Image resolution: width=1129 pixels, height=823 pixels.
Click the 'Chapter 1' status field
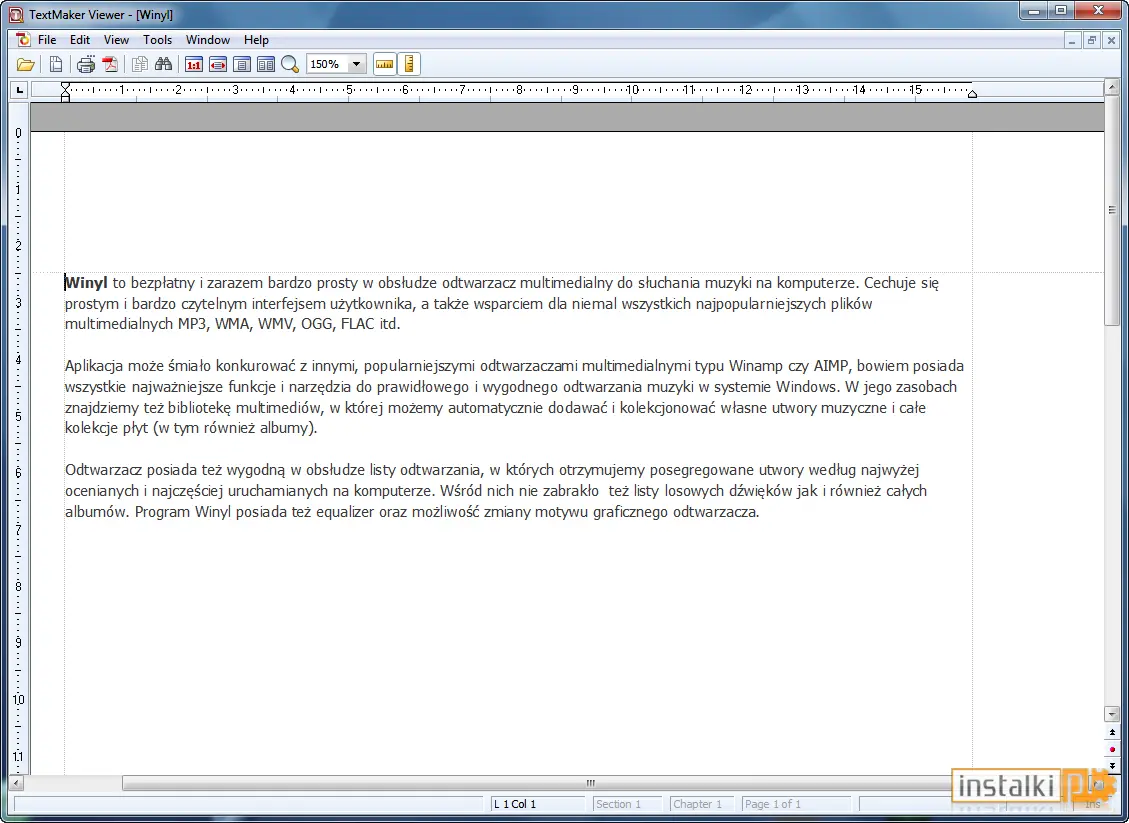[x=701, y=804]
